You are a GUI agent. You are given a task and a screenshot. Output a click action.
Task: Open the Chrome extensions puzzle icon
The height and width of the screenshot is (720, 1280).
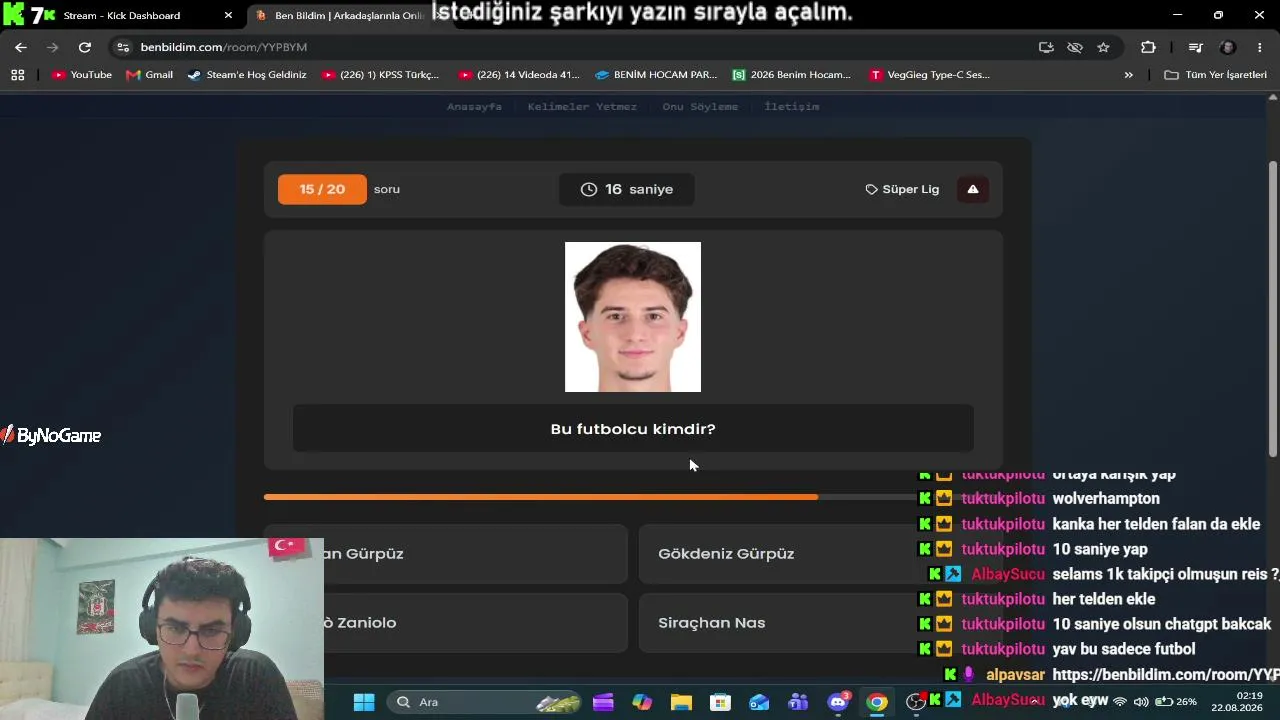1148,47
